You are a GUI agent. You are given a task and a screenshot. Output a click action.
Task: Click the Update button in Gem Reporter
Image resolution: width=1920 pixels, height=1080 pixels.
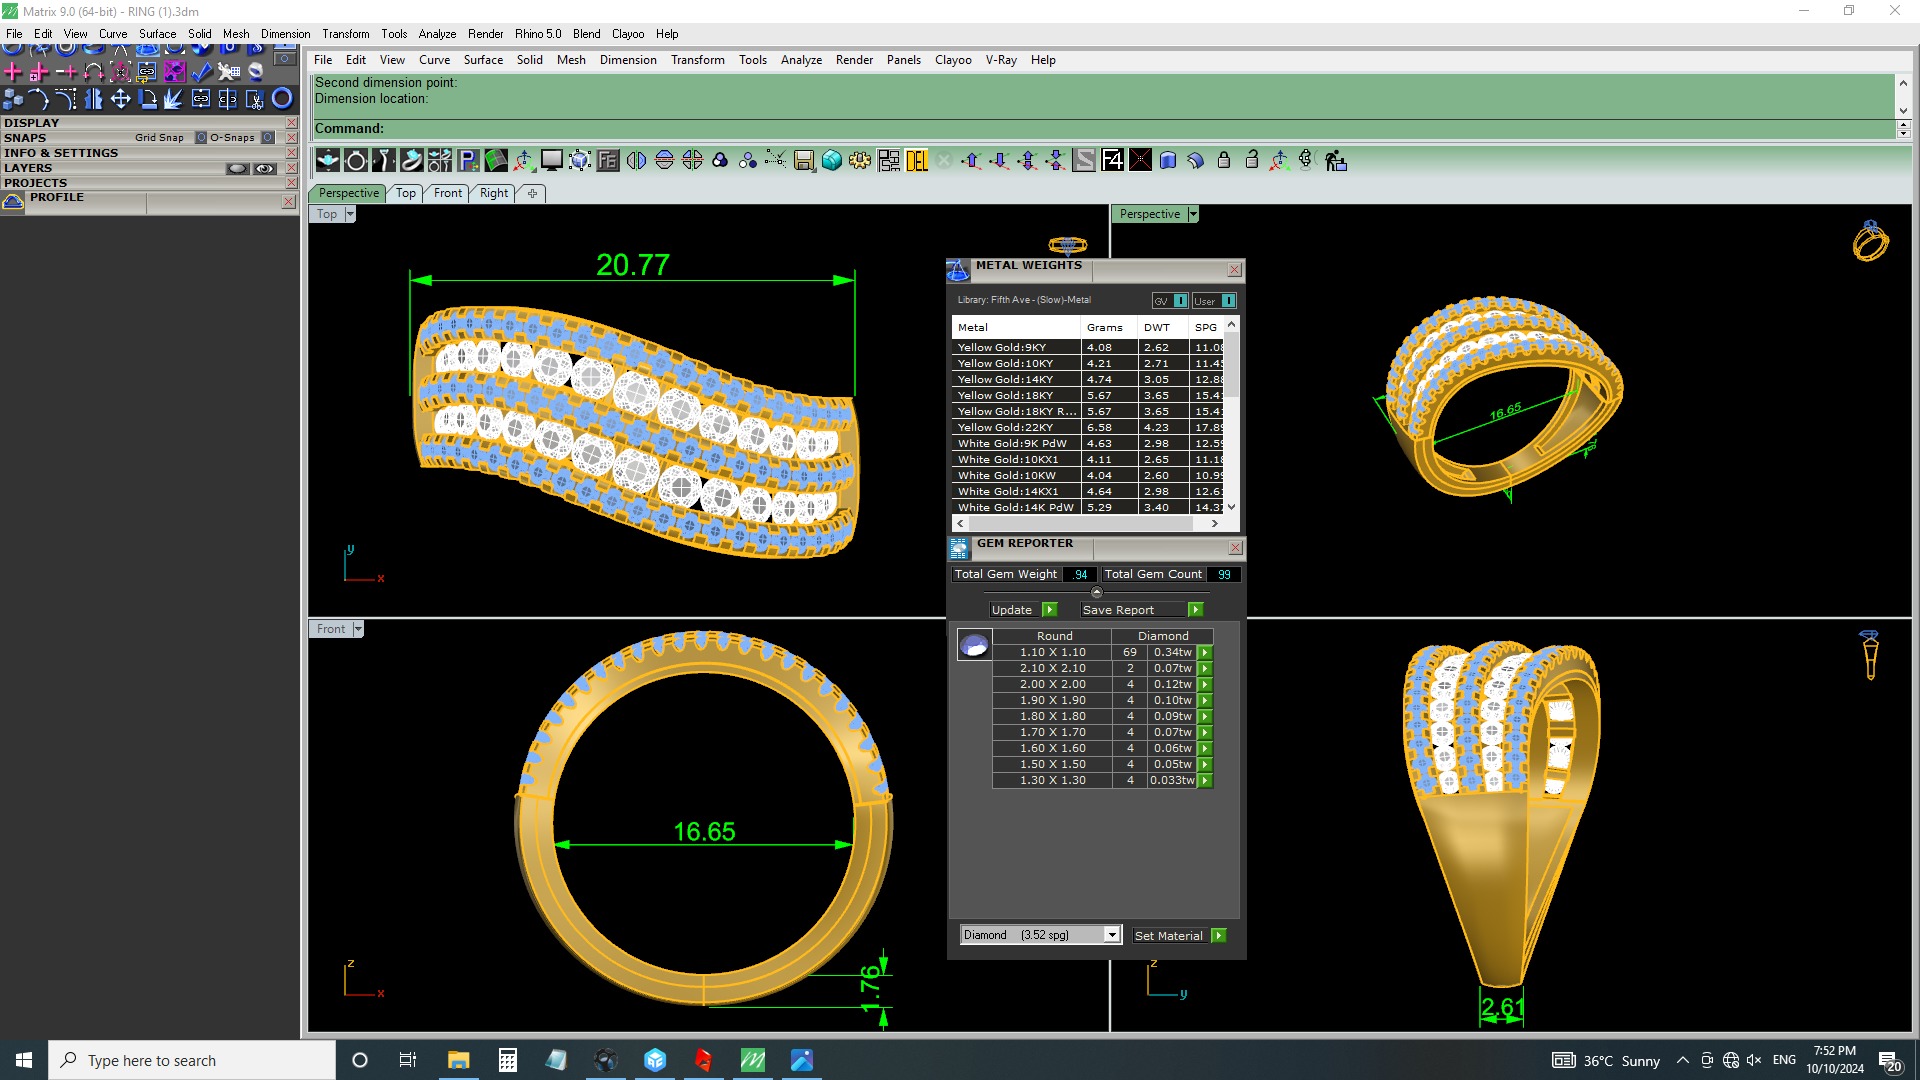pyautogui.click(x=1023, y=610)
